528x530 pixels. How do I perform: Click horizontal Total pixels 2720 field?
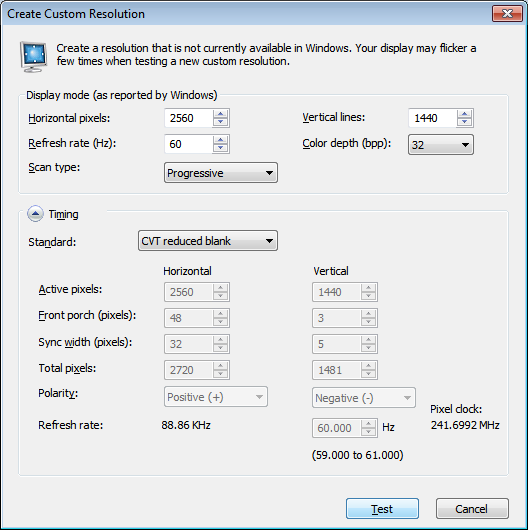(189, 370)
